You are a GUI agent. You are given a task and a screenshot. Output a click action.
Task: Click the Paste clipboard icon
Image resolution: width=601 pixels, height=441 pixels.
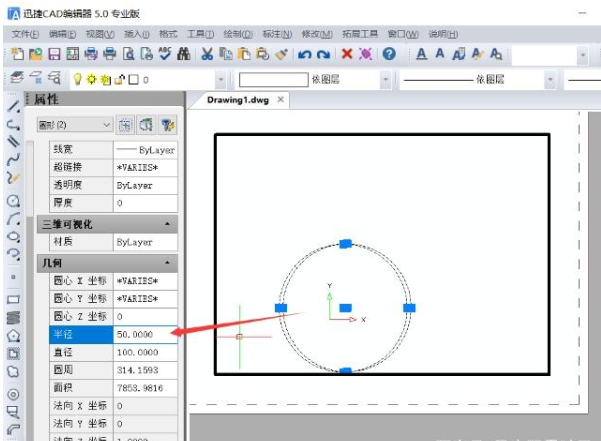click(244, 54)
